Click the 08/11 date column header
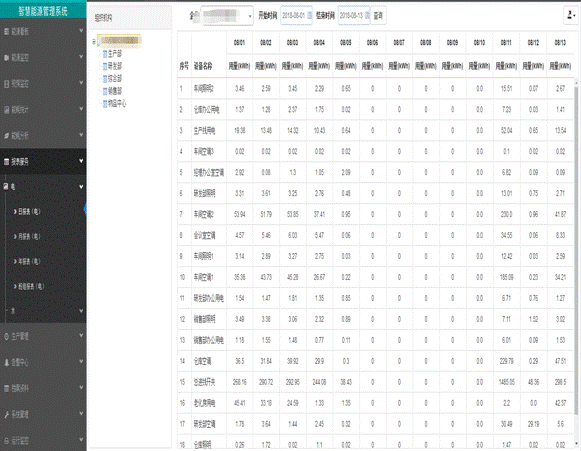Viewport: 581px width, 451px height. (506, 43)
